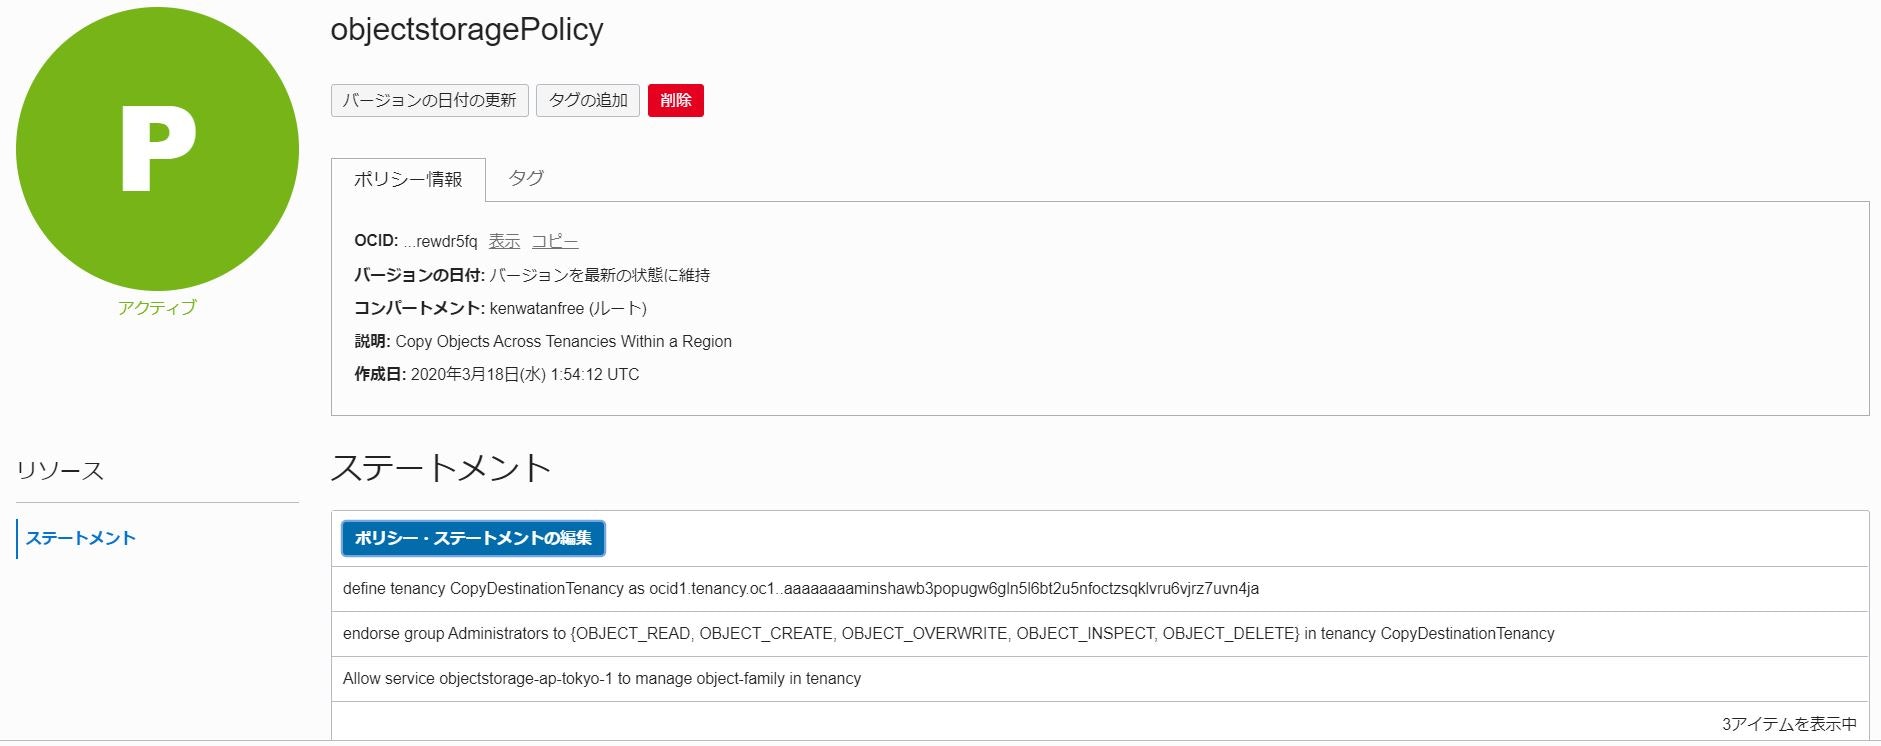Click the define tenancy CopyDestinationTenancy statement row
This screenshot has width=1881, height=746.
point(1100,589)
